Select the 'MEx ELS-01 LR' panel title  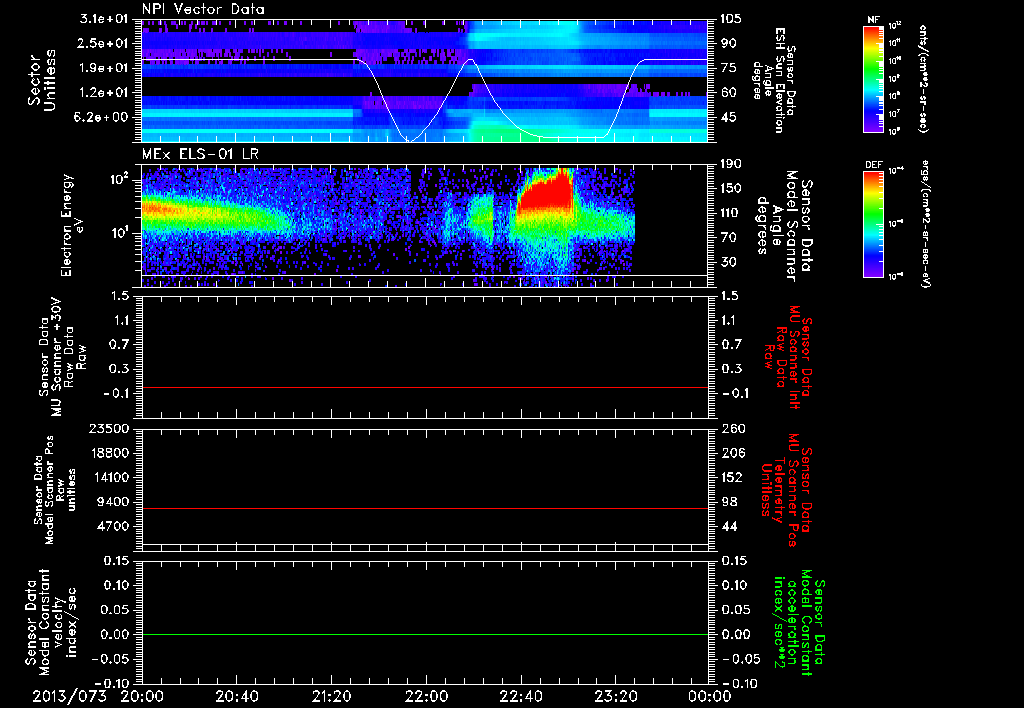click(200, 154)
